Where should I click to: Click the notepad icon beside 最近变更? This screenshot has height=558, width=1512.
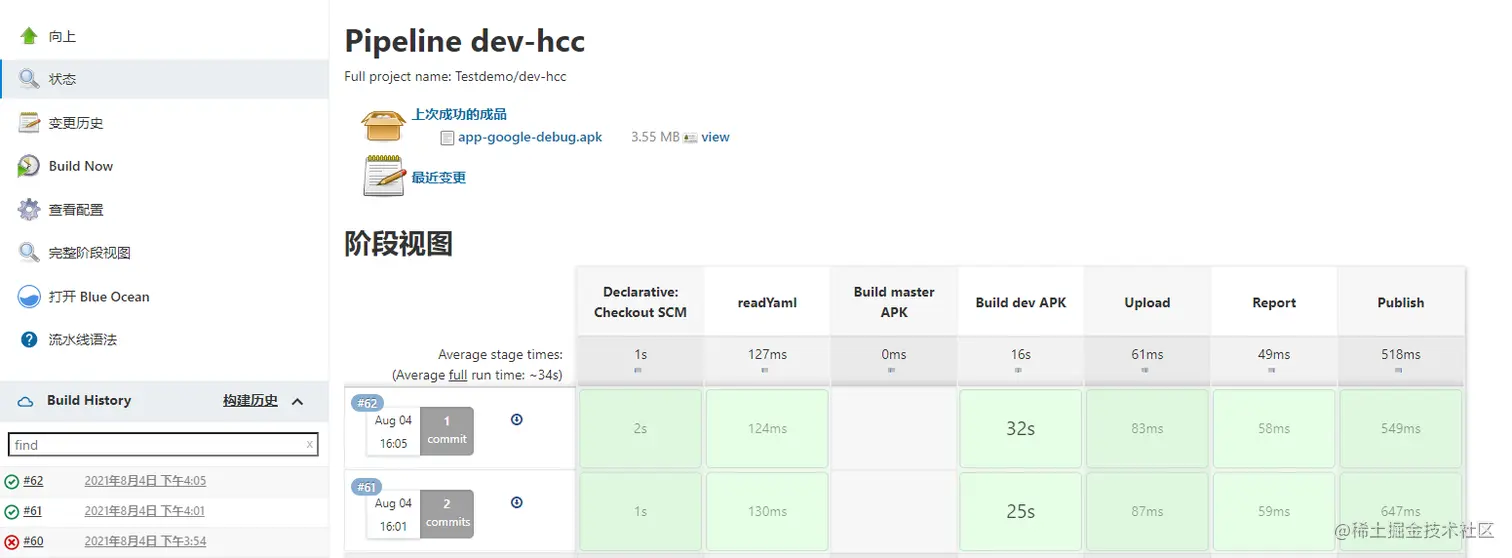click(383, 177)
